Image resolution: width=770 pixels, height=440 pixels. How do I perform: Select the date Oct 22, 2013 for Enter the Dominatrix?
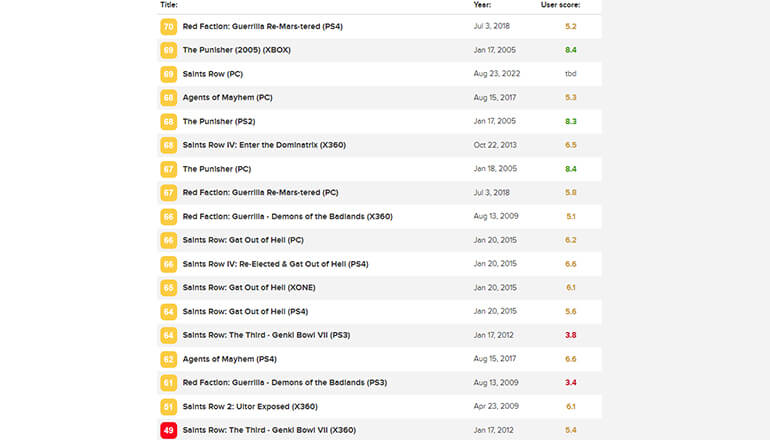[495, 145]
